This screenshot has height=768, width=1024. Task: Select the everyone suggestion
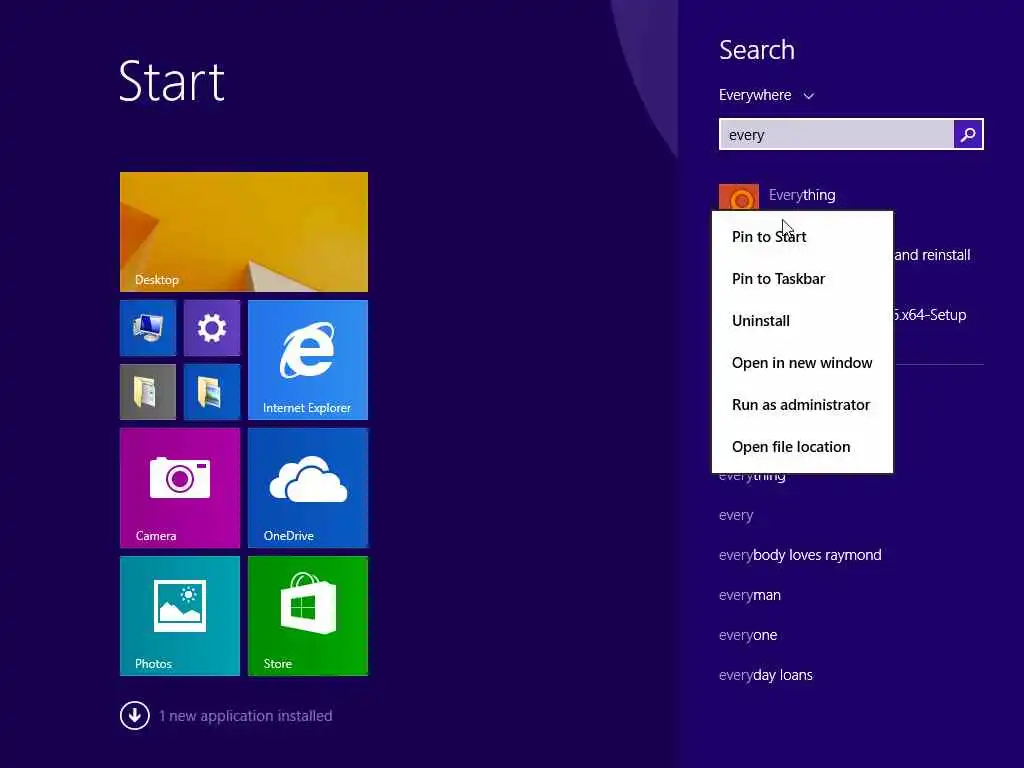pyautogui.click(x=748, y=635)
